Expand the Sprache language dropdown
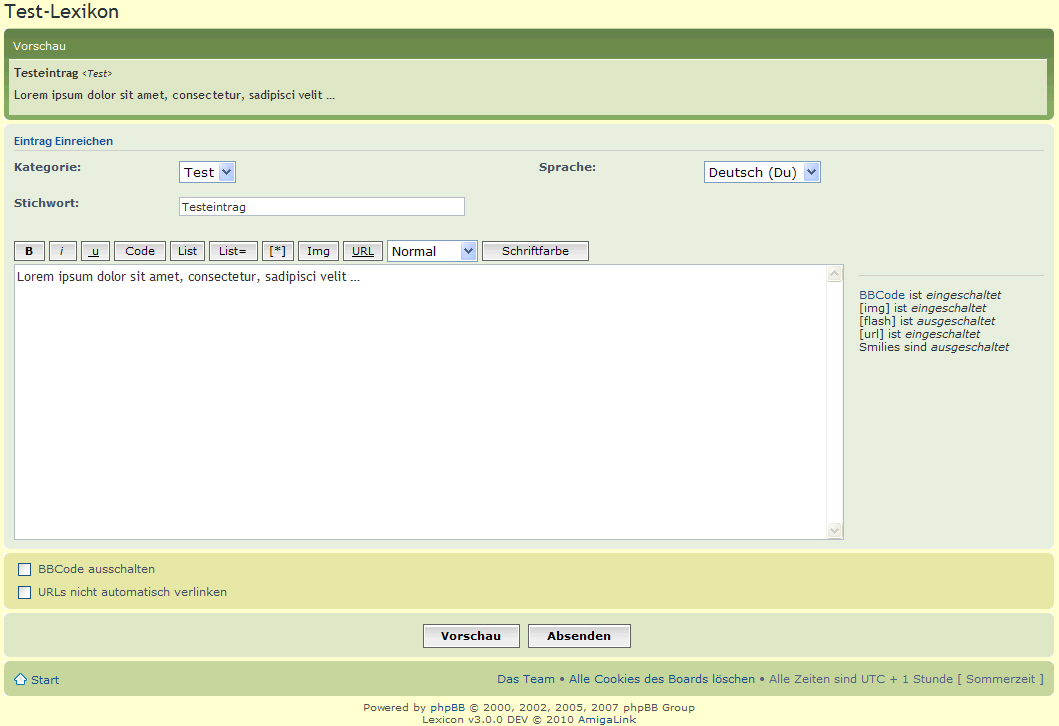This screenshot has width=1059, height=726. pos(762,172)
